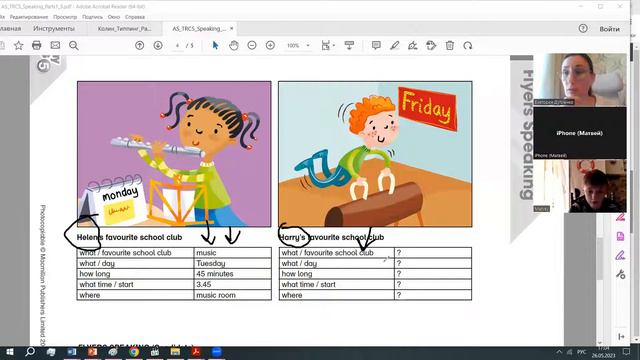Activate the selection arrow tool
This screenshot has height=360, width=640.
point(215,45)
